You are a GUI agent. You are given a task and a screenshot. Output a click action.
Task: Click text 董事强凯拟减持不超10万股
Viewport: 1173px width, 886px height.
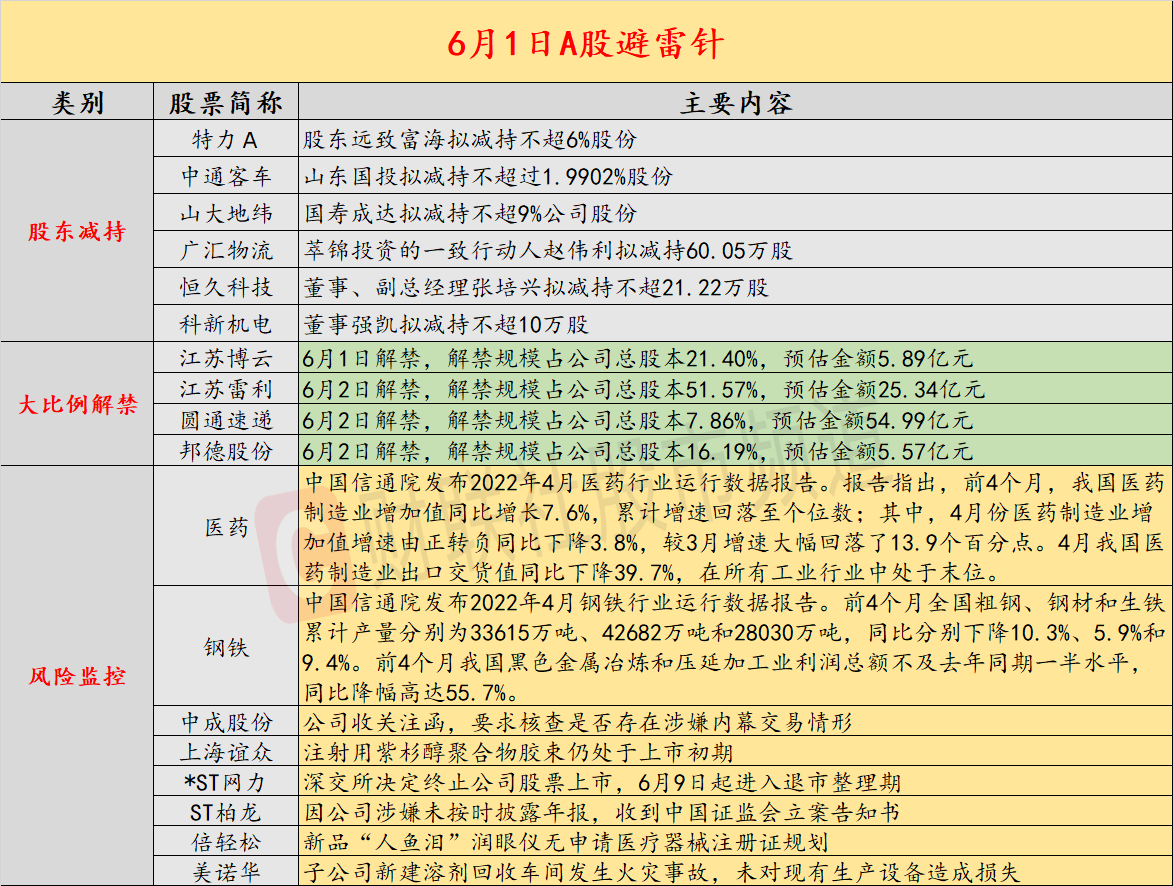pos(446,324)
